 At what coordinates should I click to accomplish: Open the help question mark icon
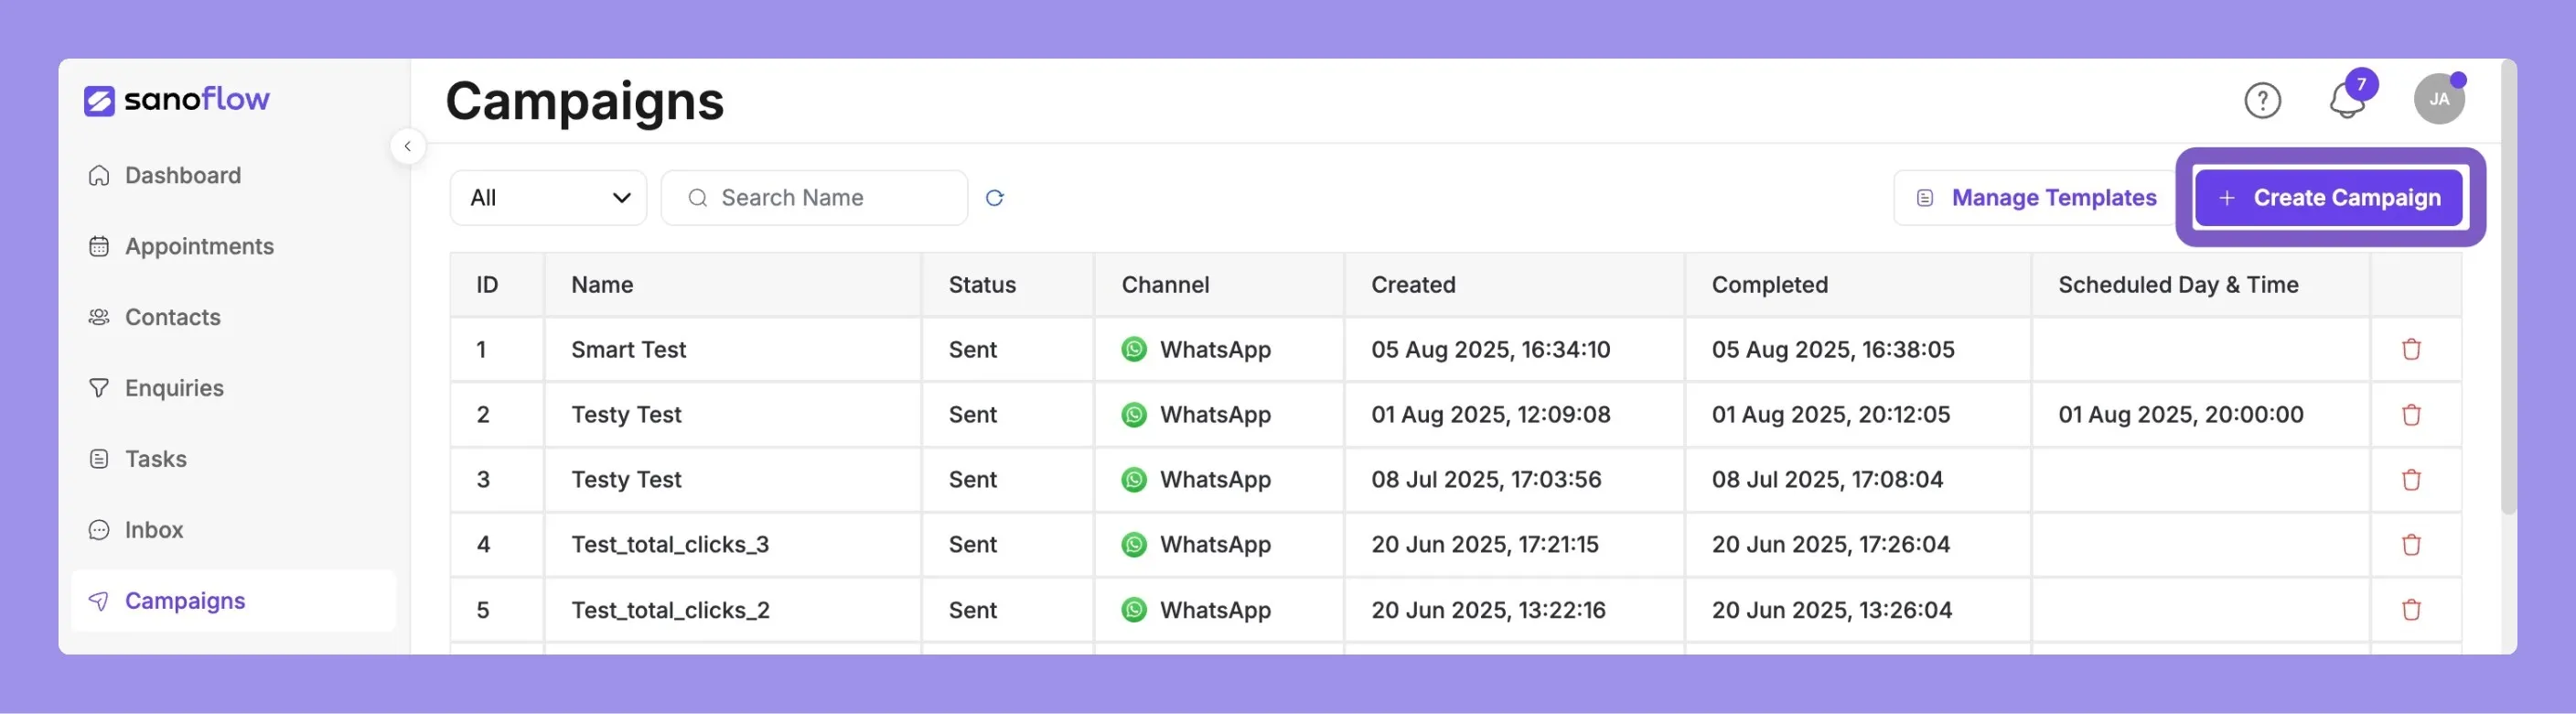click(2262, 100)
